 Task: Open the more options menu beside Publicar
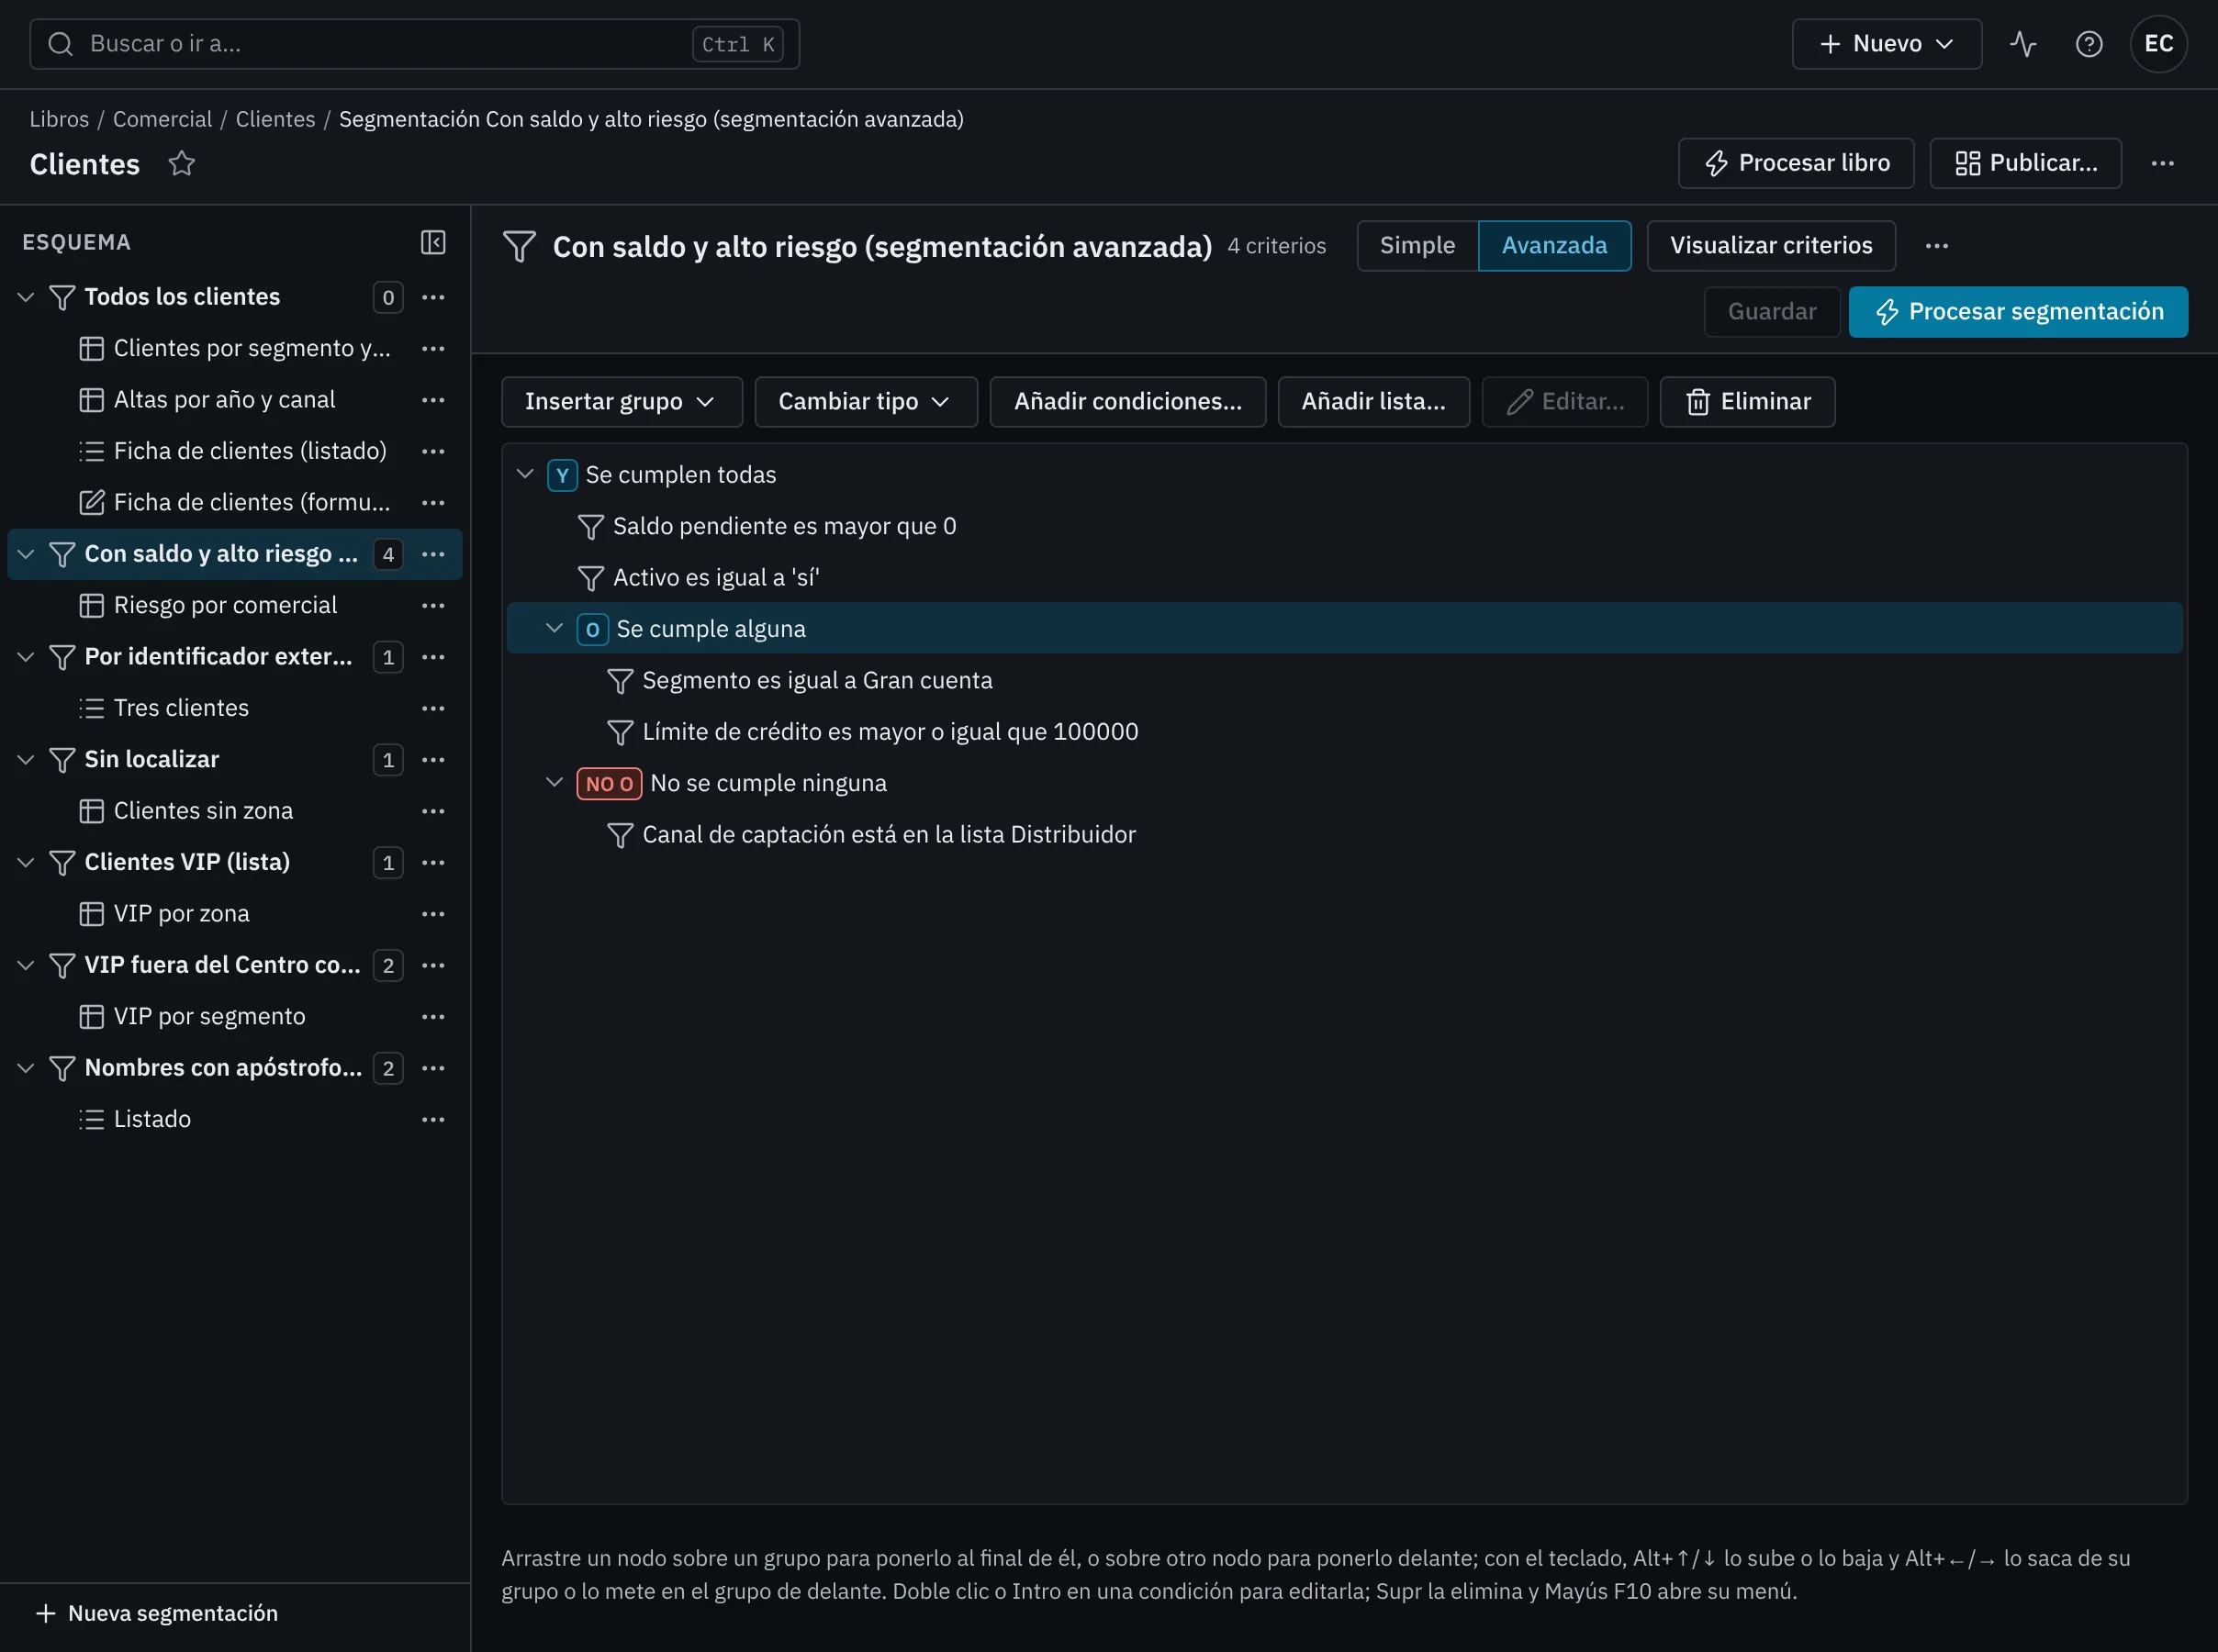pos(2162,163)
